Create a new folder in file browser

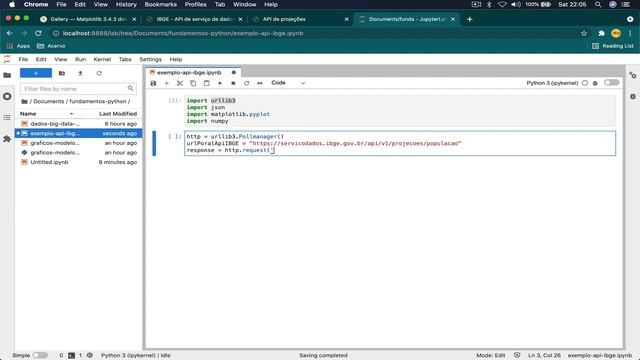62,73
